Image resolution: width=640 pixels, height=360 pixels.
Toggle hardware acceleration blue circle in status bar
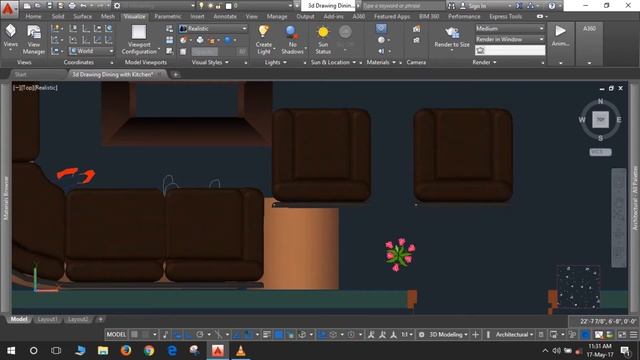[x=585, y=335]
